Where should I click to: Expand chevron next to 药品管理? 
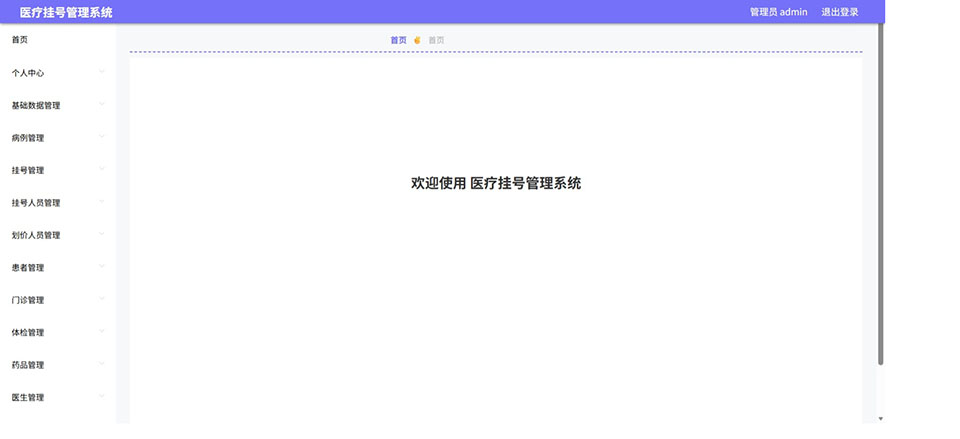coord(102,364)
